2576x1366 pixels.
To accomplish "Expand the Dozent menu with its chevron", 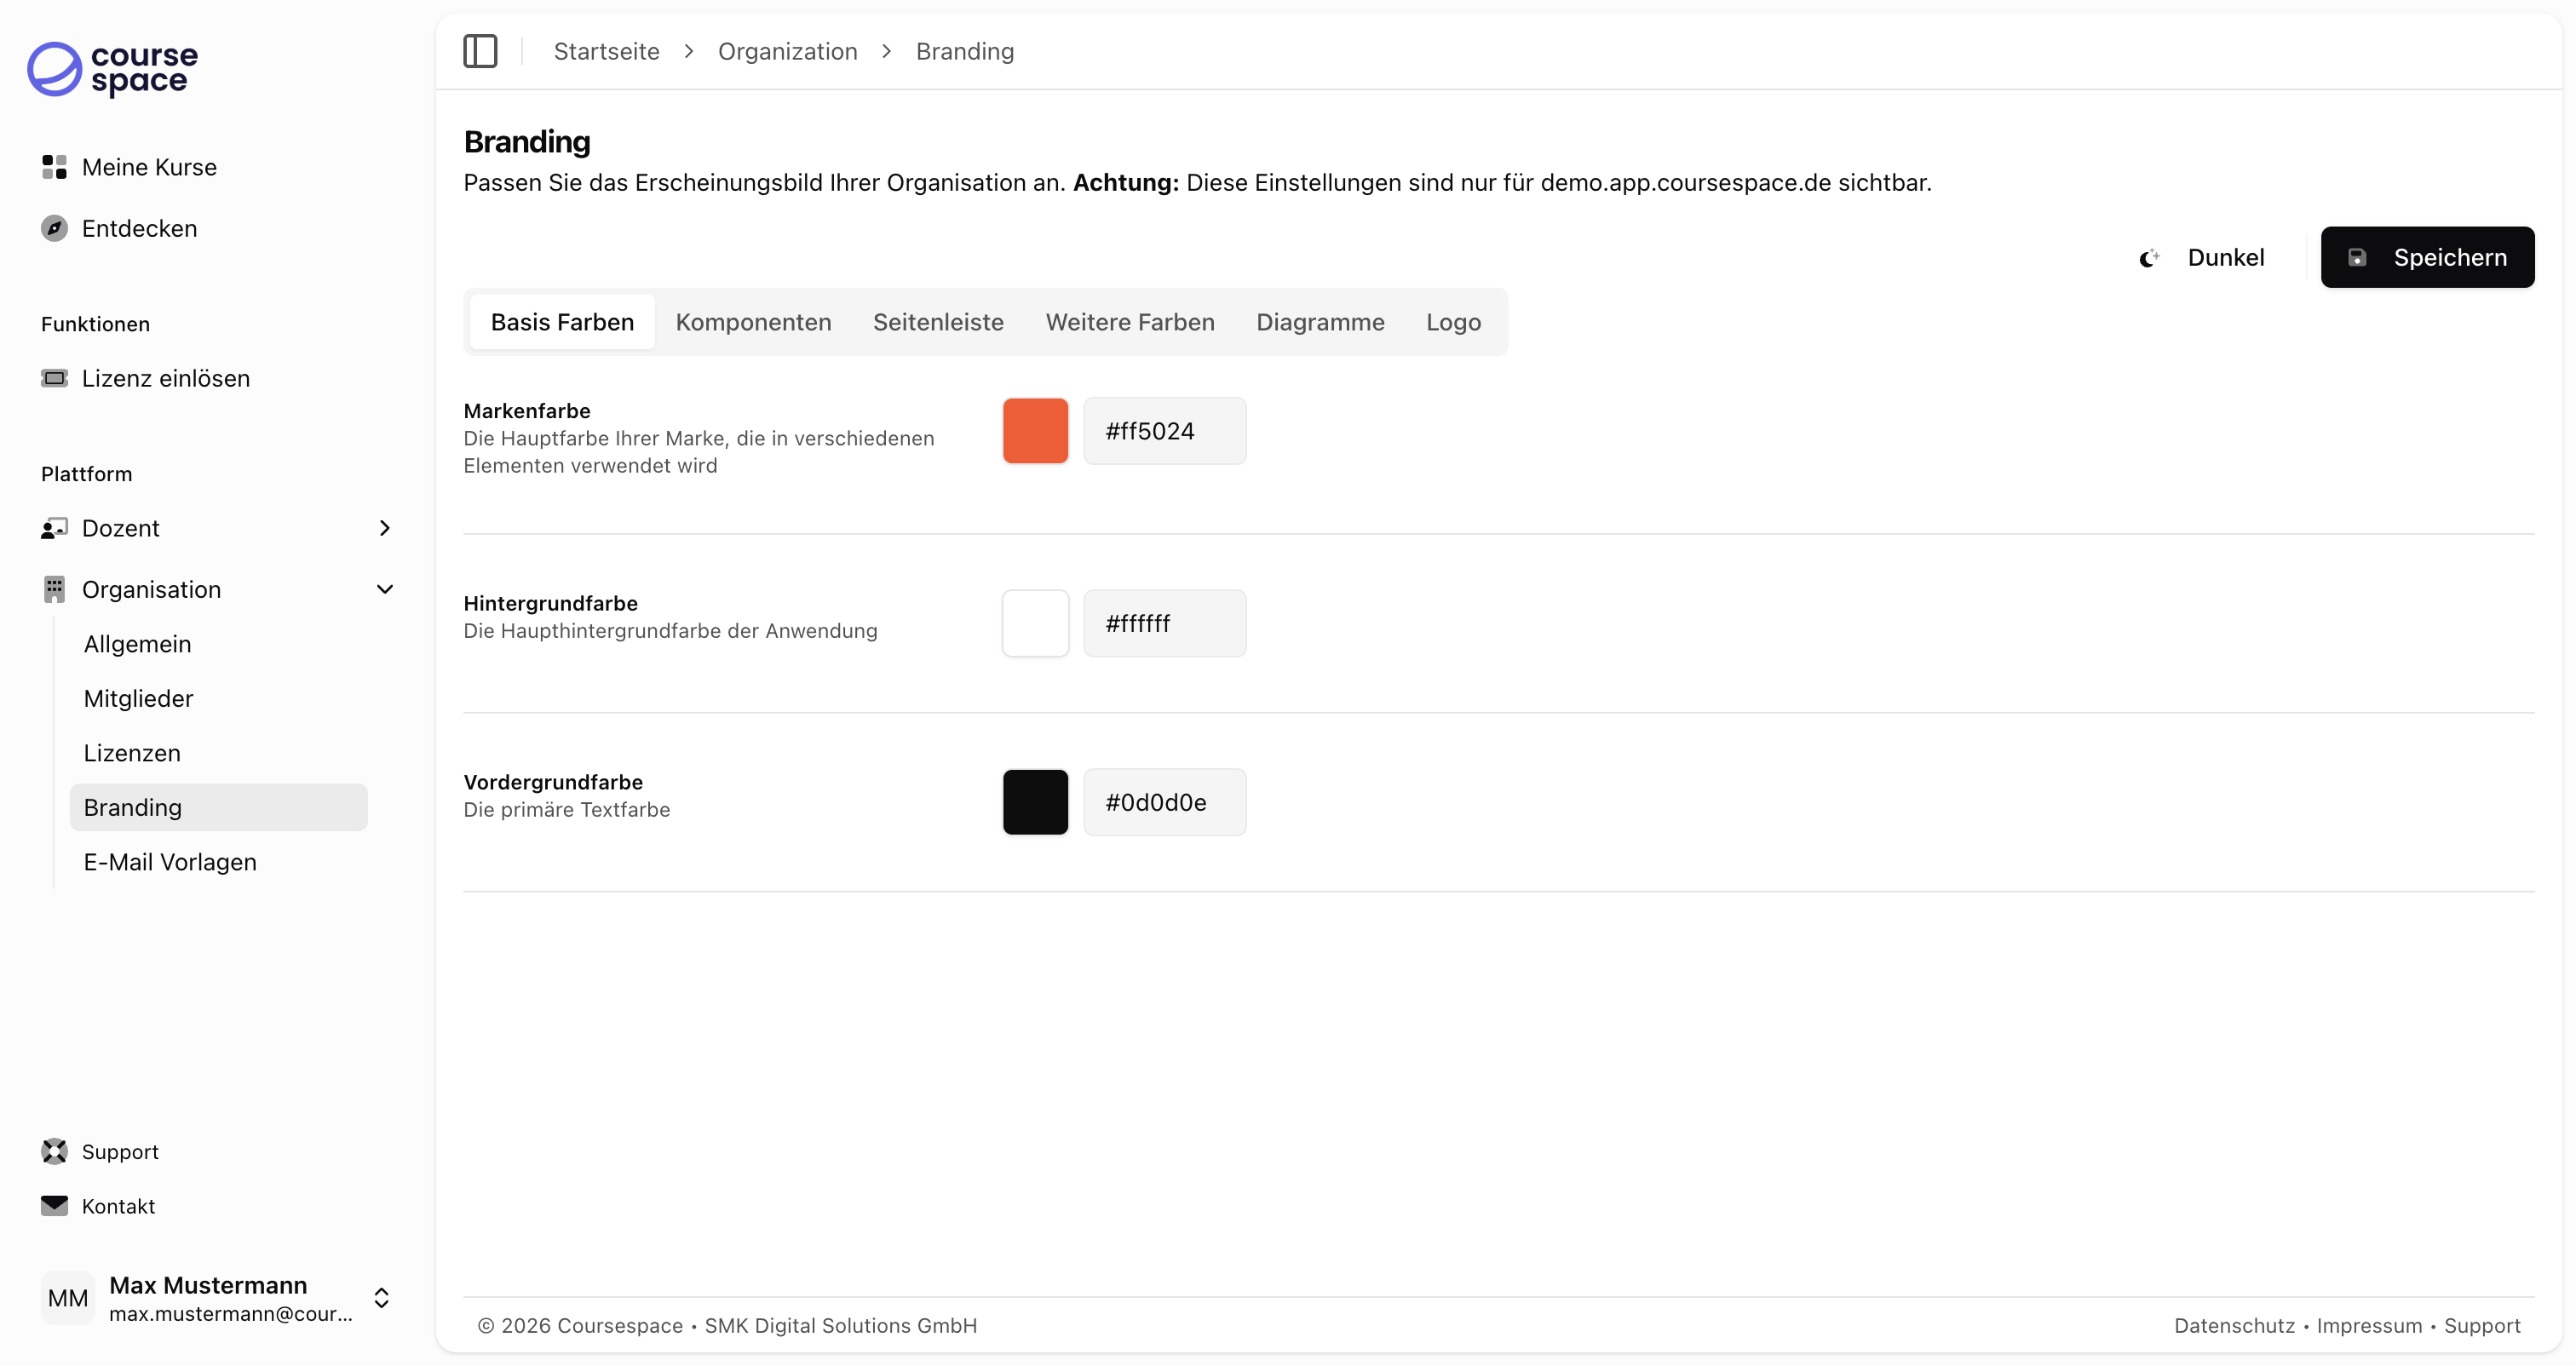I will (385, 528).
